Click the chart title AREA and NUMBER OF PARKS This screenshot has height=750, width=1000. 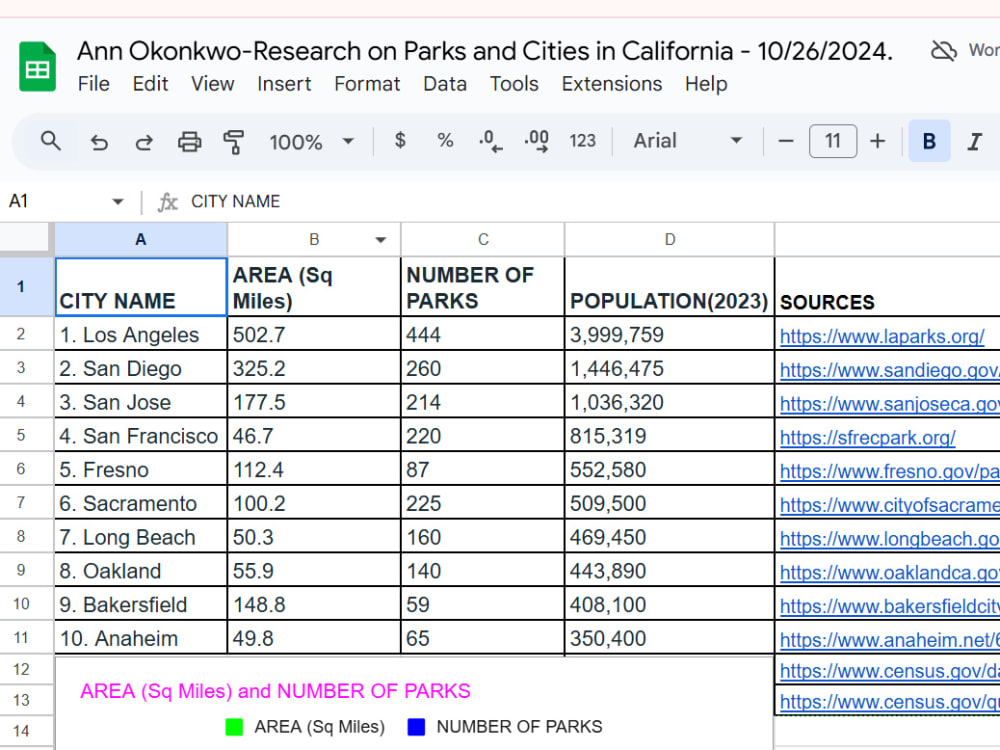(275, 691)
